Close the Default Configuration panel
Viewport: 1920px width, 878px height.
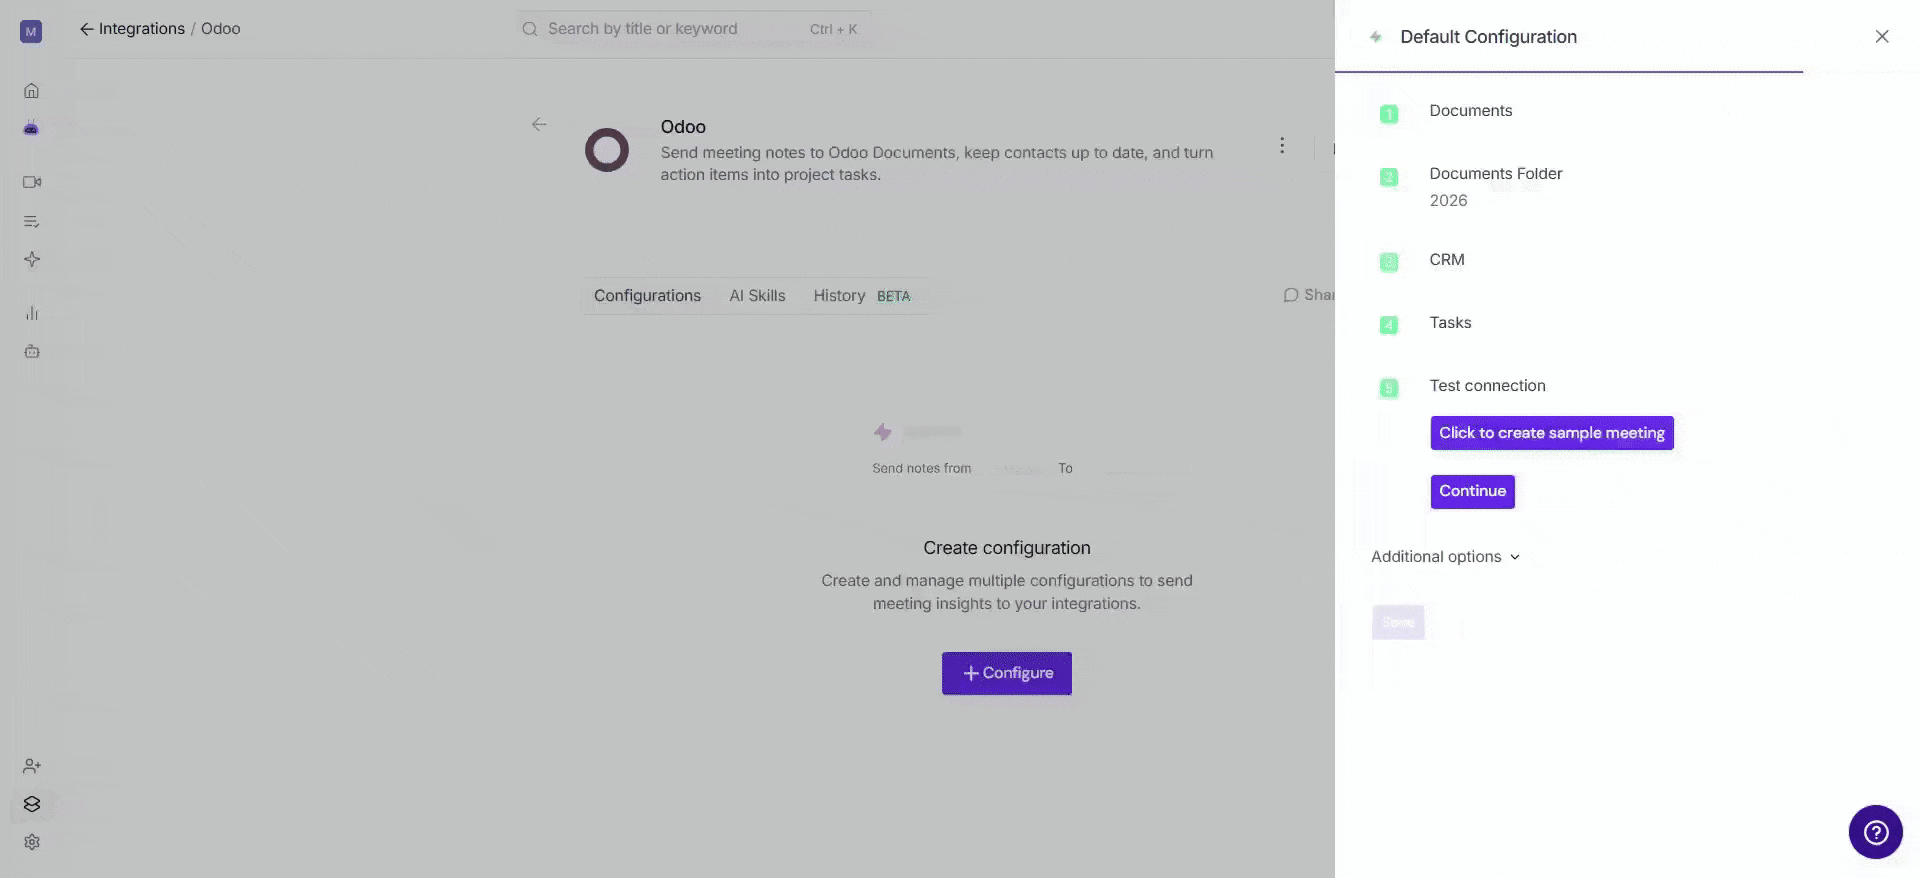pyautogui.click(x=1882, y=37)
